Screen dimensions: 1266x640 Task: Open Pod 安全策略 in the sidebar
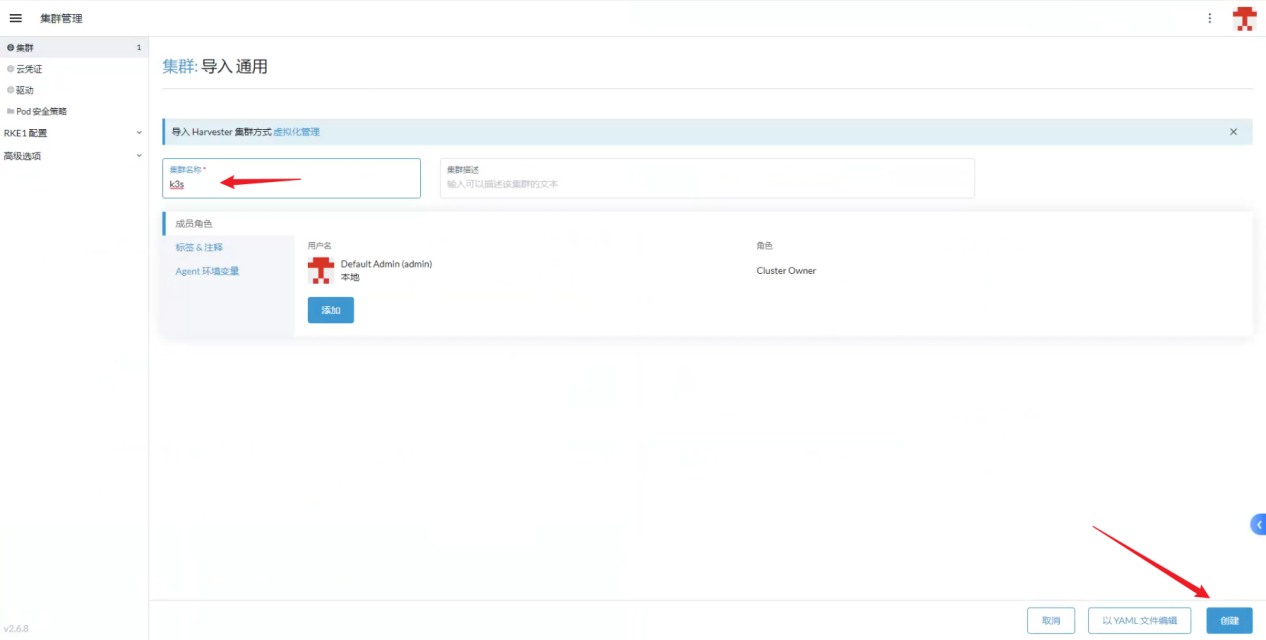[x=41, y=111]
